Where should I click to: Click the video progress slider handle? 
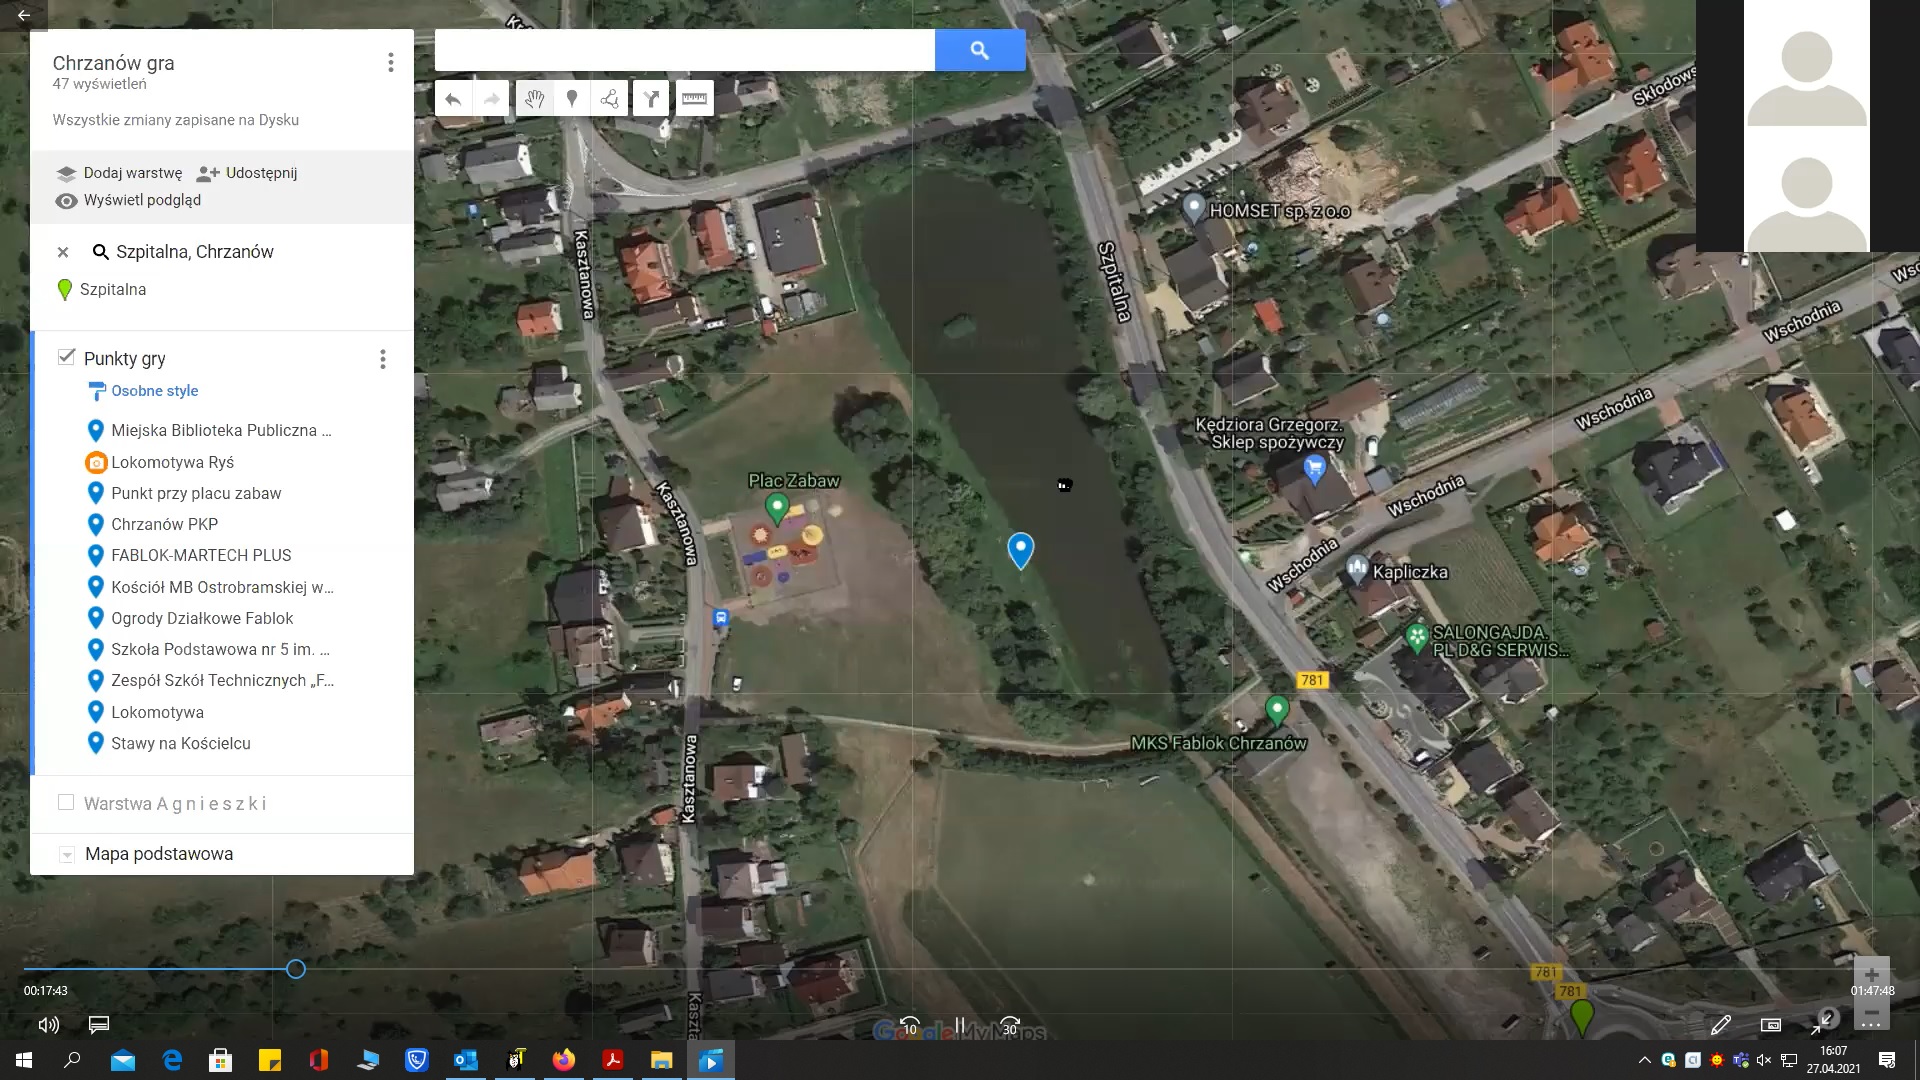coord(296,969)
